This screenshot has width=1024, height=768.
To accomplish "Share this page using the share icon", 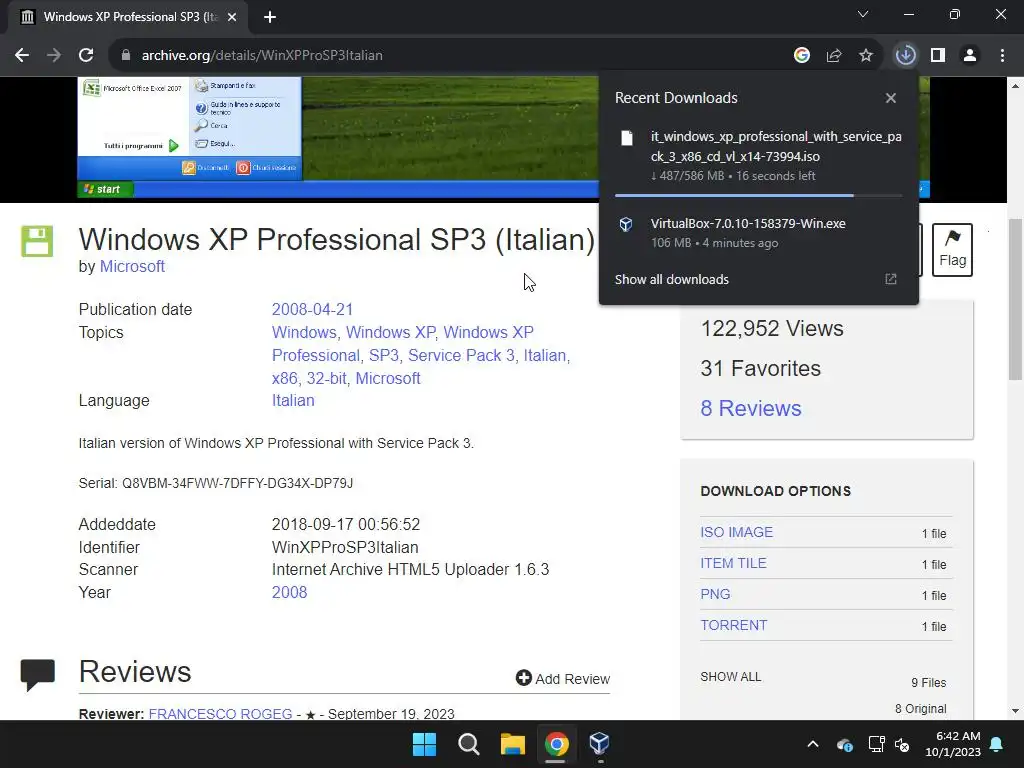I will click(x=834, y=56).
